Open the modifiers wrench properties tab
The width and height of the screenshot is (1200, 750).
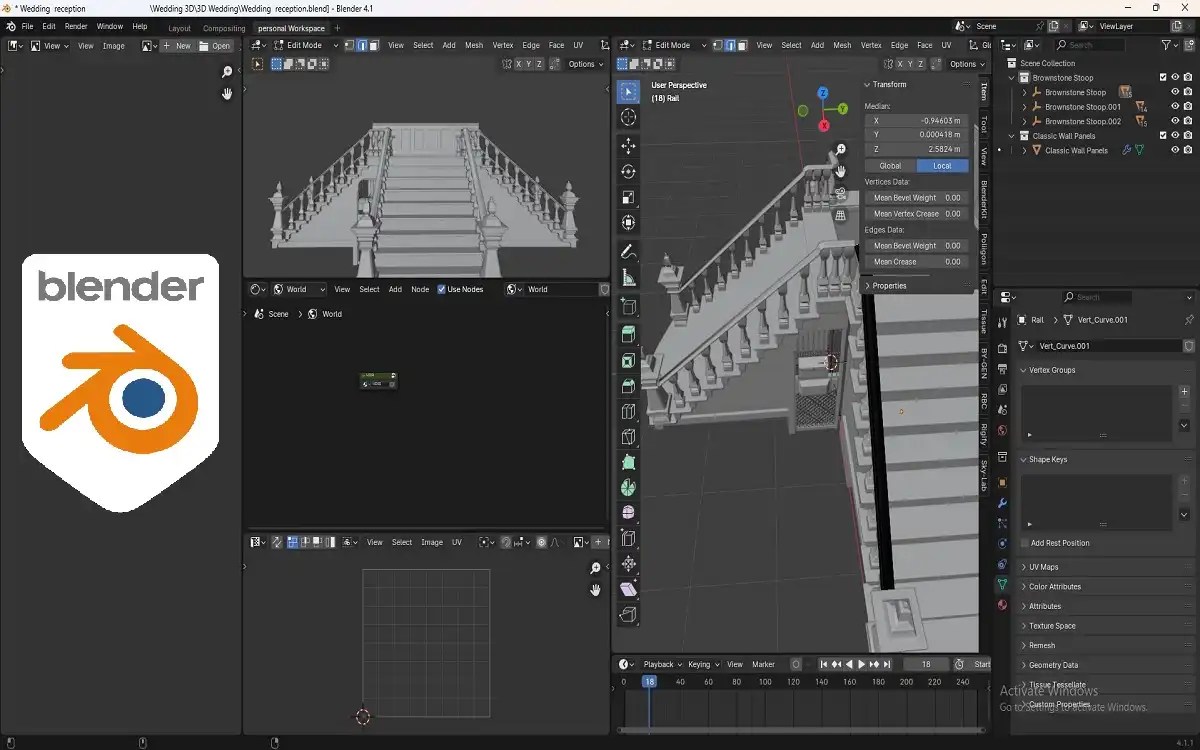1002,503
